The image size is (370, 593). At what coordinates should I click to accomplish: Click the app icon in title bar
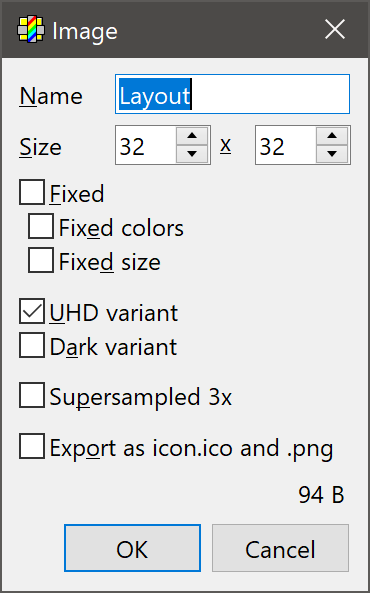31,29
